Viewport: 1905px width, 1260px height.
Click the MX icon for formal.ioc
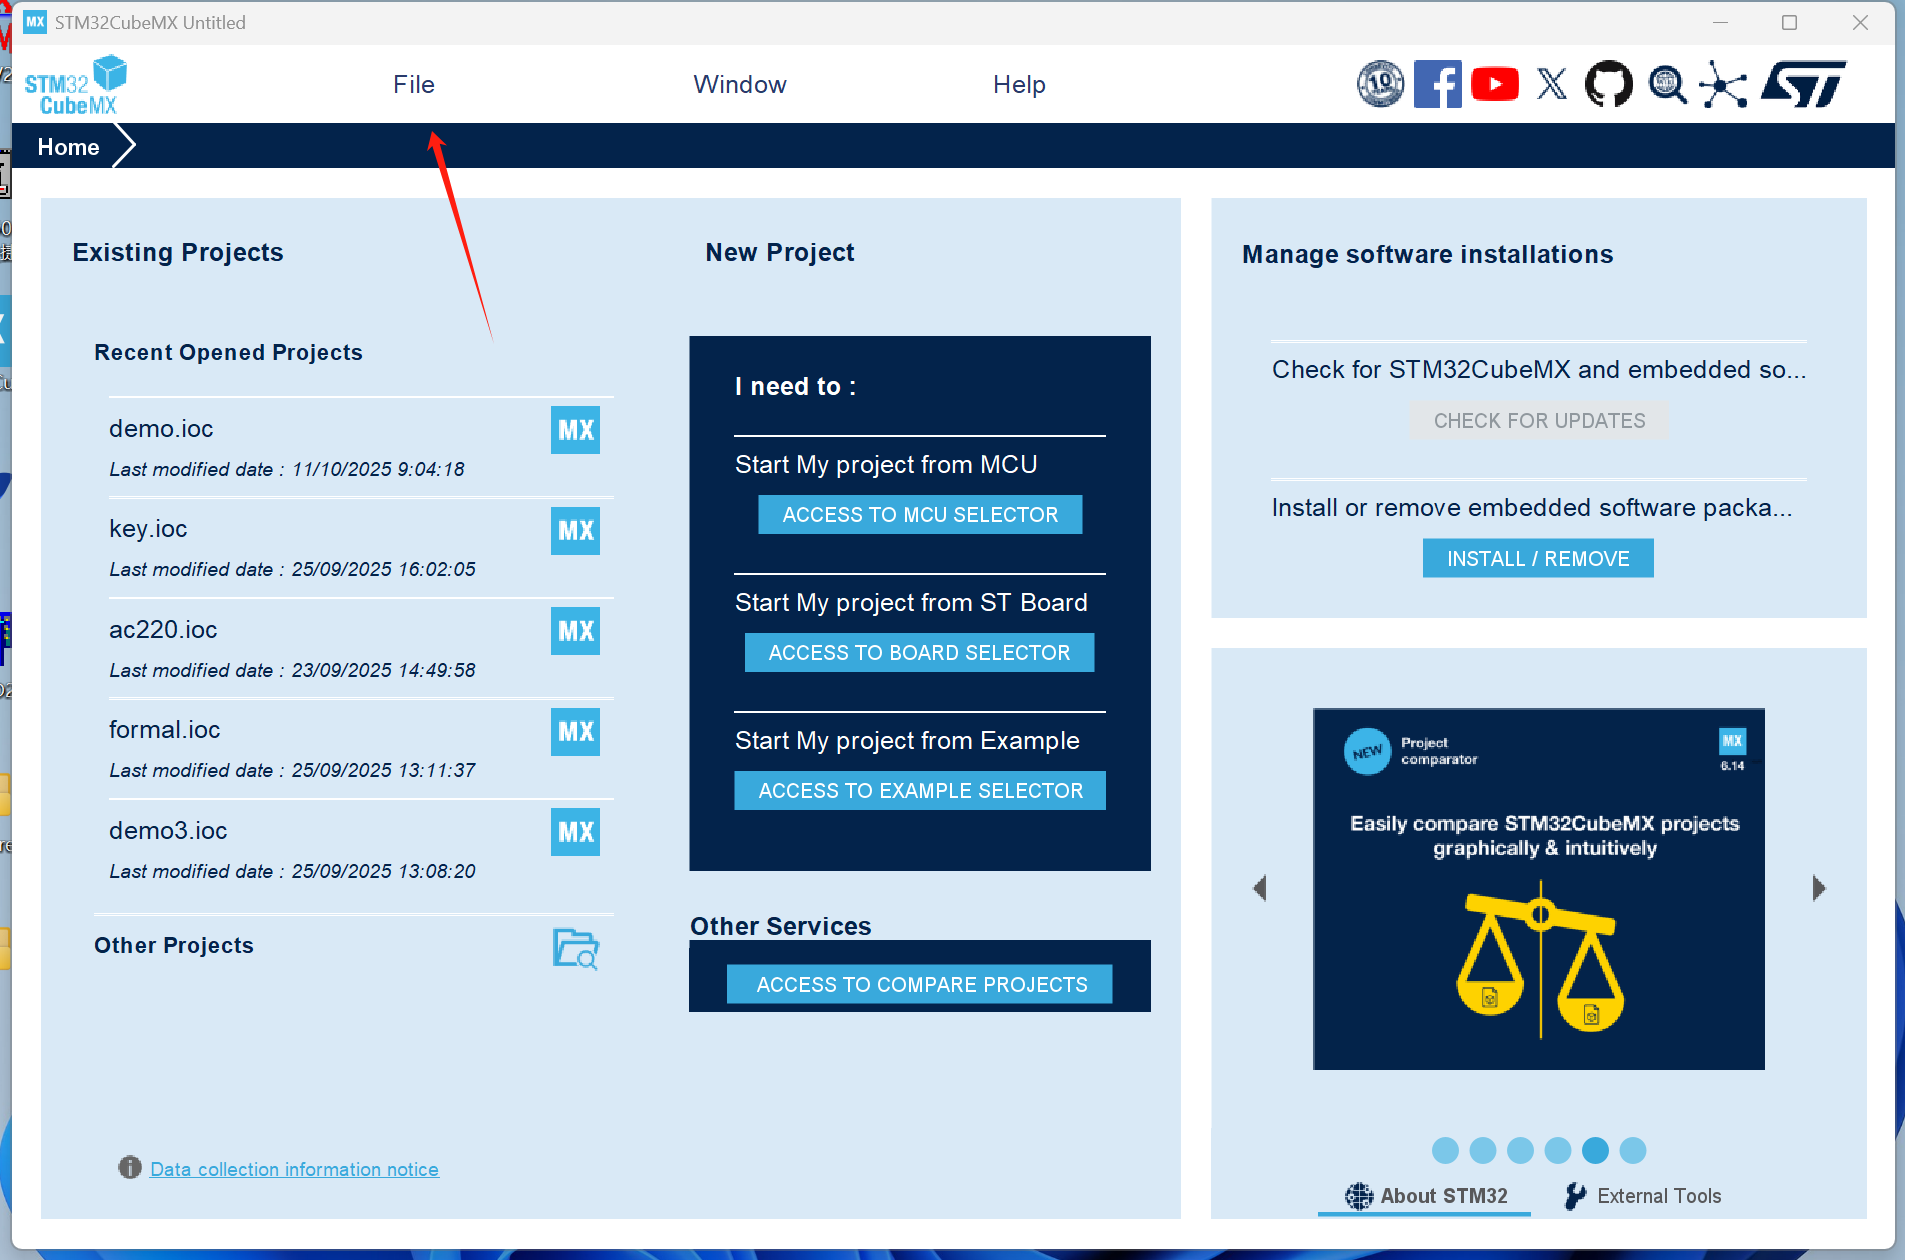(575, 731)
